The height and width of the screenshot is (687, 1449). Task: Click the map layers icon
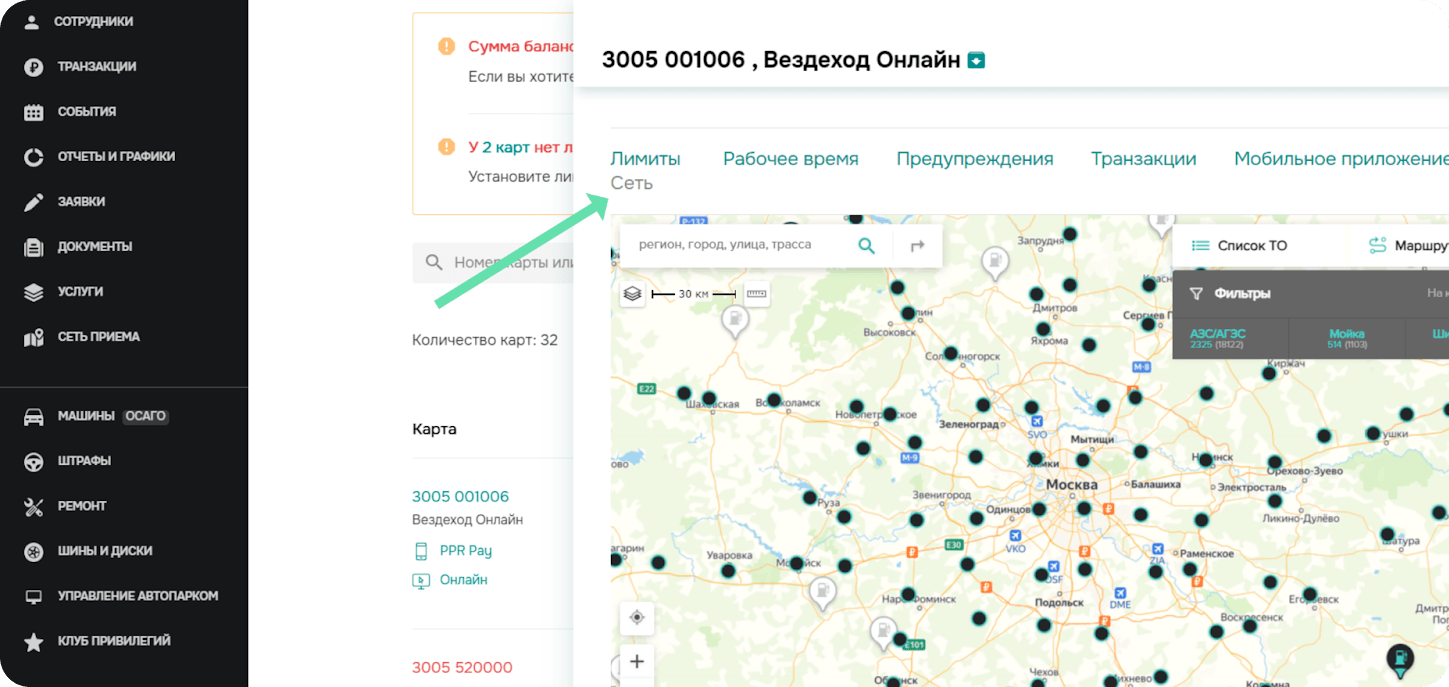click(632, 294)
